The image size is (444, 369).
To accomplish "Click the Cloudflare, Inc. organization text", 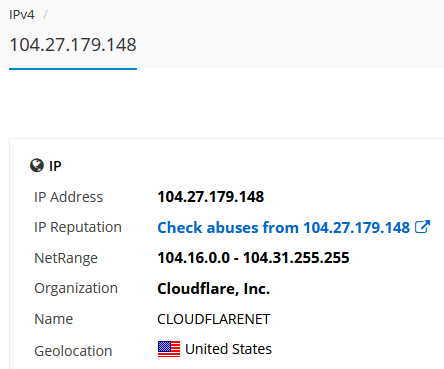I will click(x=213, y=289).
